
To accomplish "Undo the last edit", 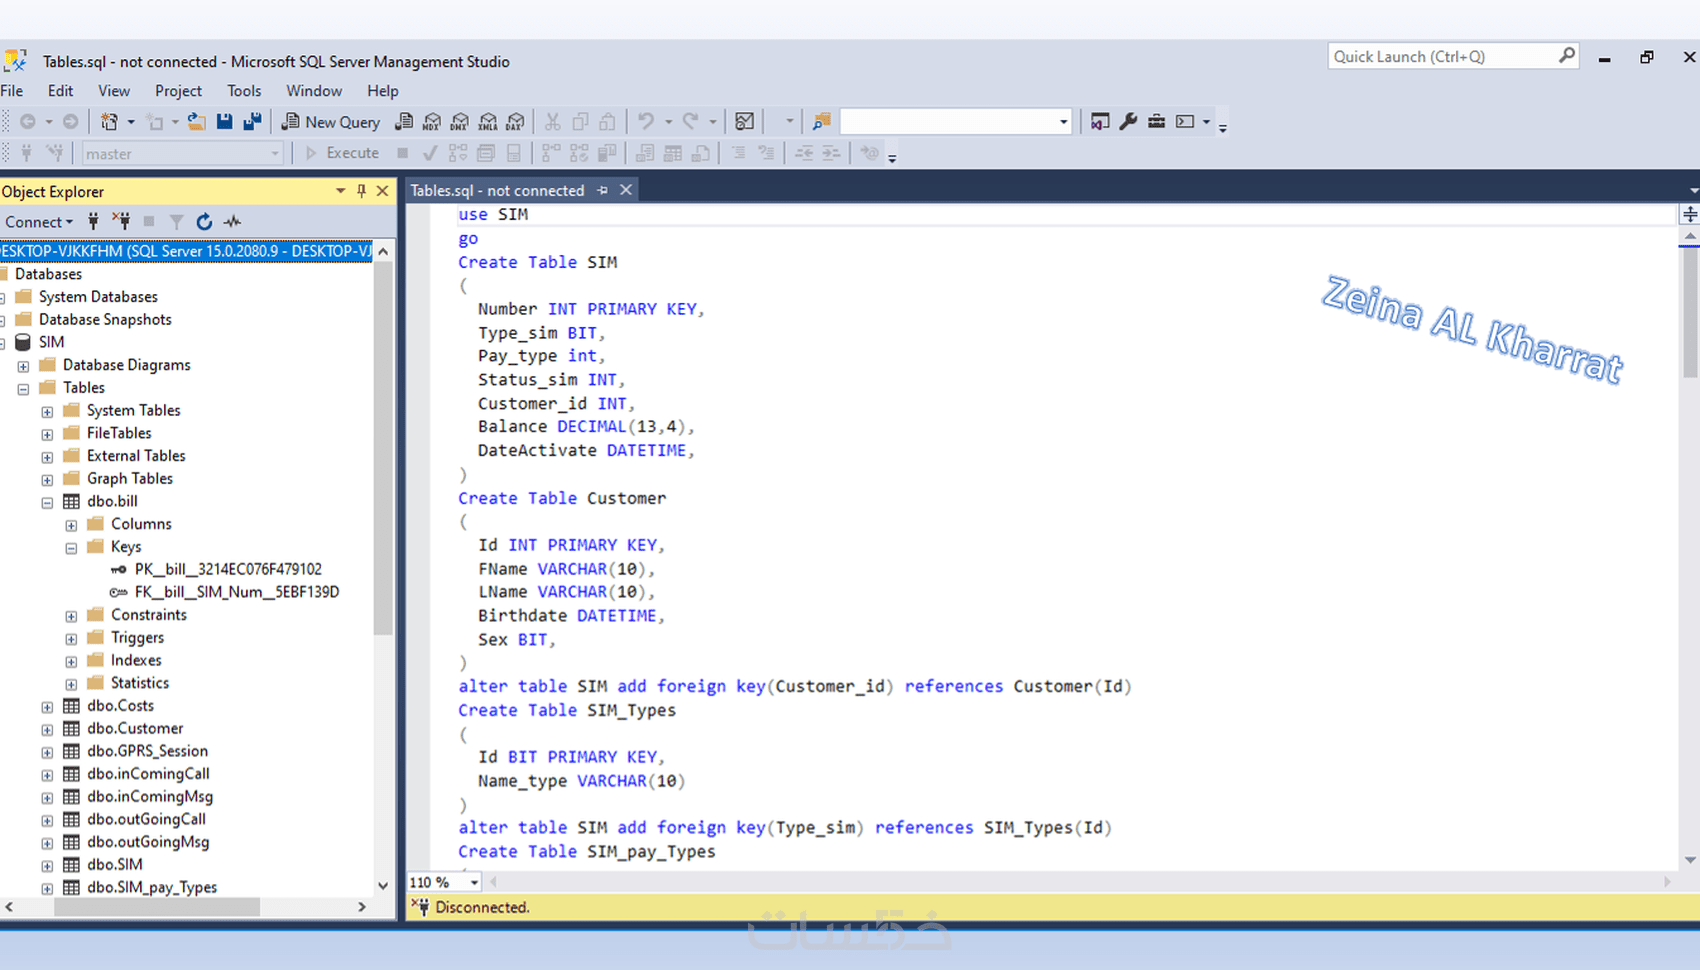I will (x=646, y=121).
